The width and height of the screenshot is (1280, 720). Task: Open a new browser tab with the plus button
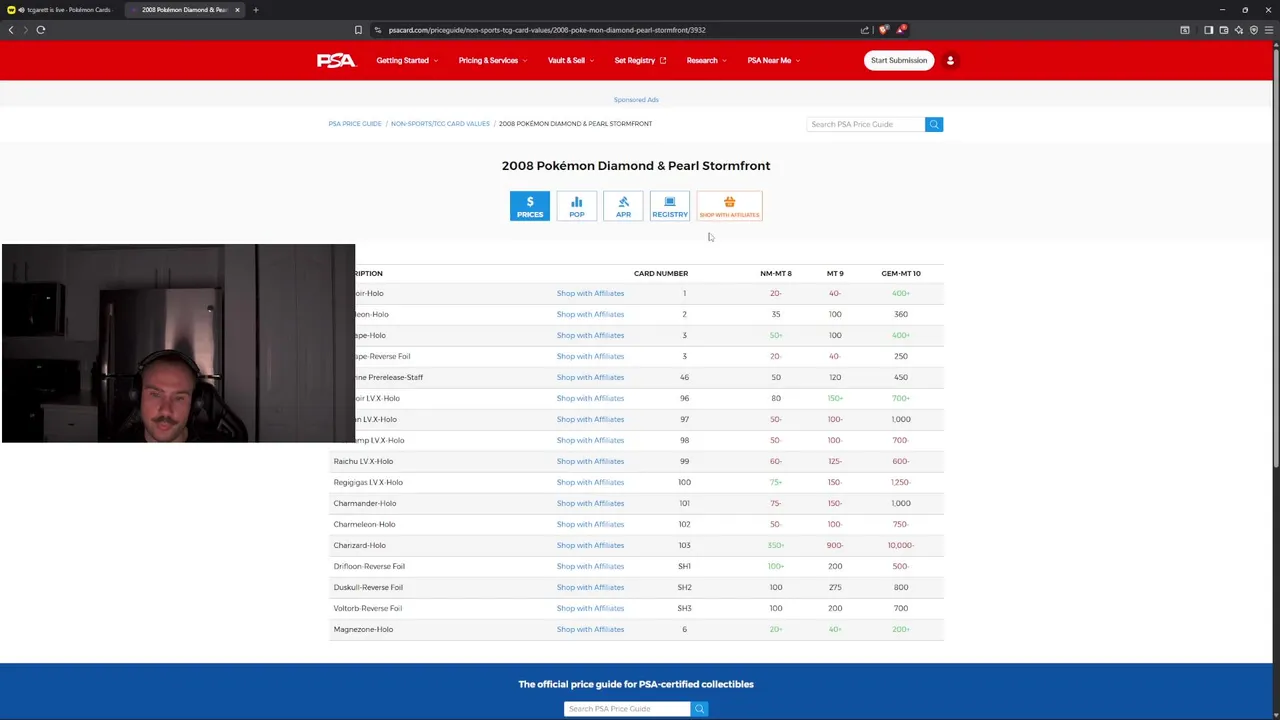(255, 10)
